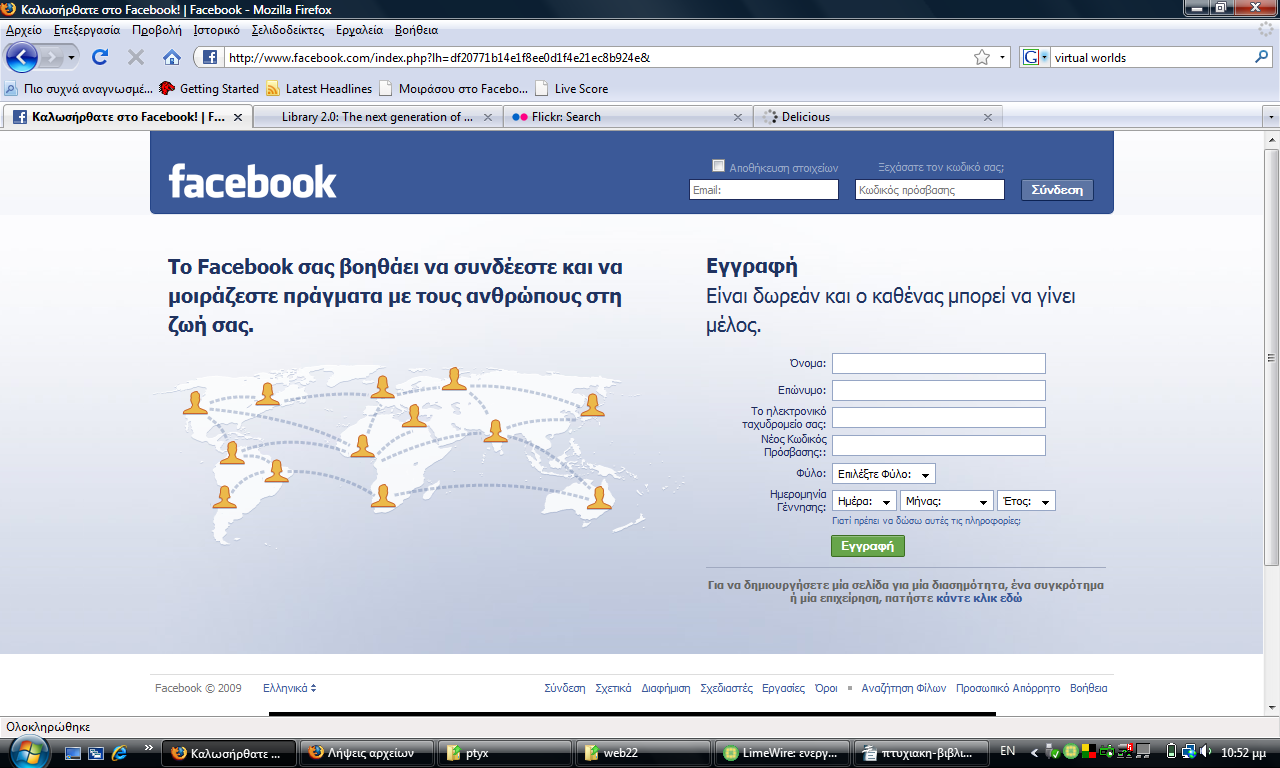Change language via 'Ελληνικά' selector
The height and width of the screenshot is (768, 1280).
(290, 688)
